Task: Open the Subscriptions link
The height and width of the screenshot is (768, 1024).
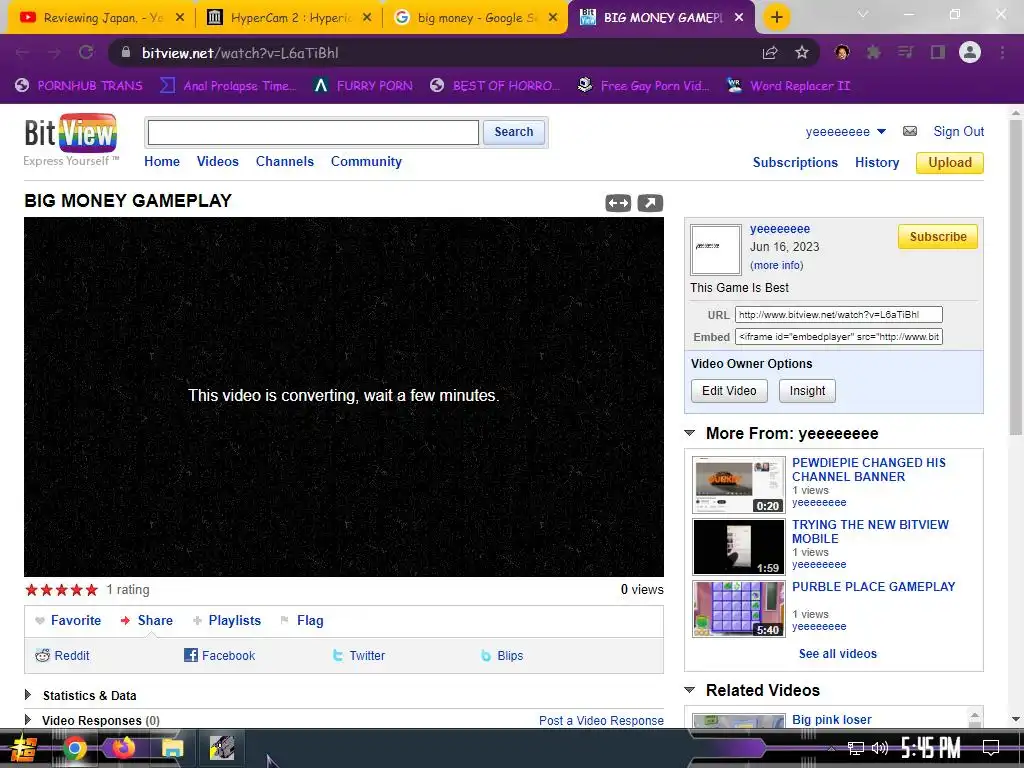Action: pos(795,162)
